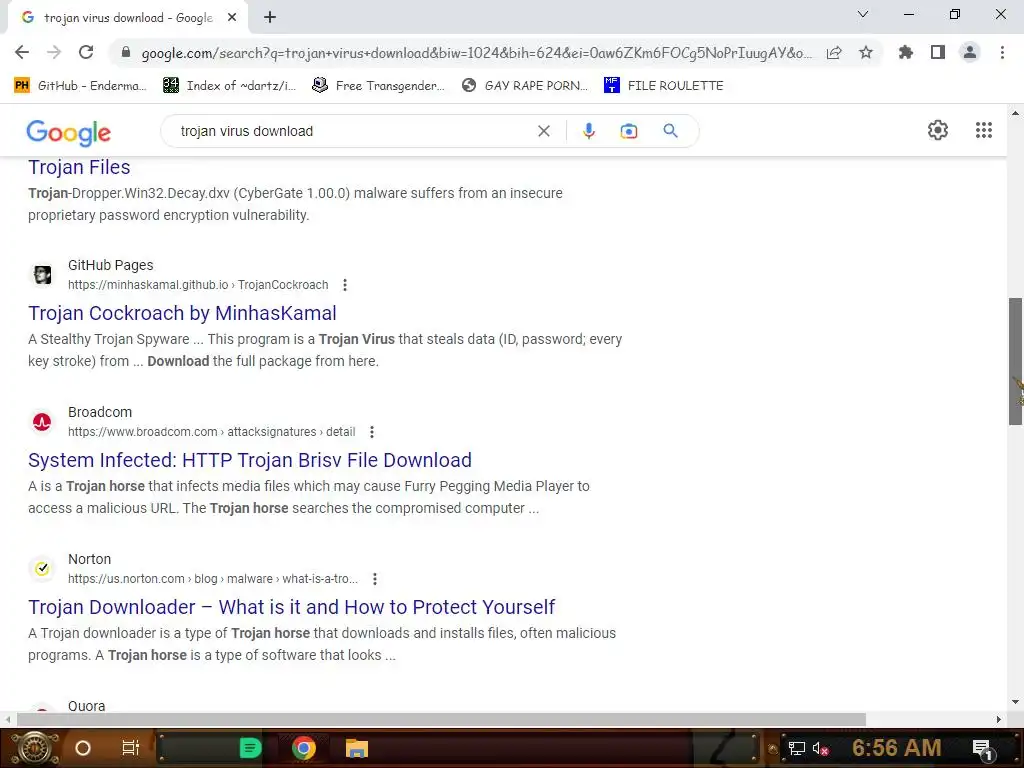Open more options for GitHub Pages result
Image resolution: width=1024 pixels, height=768 pixels.
345,285
